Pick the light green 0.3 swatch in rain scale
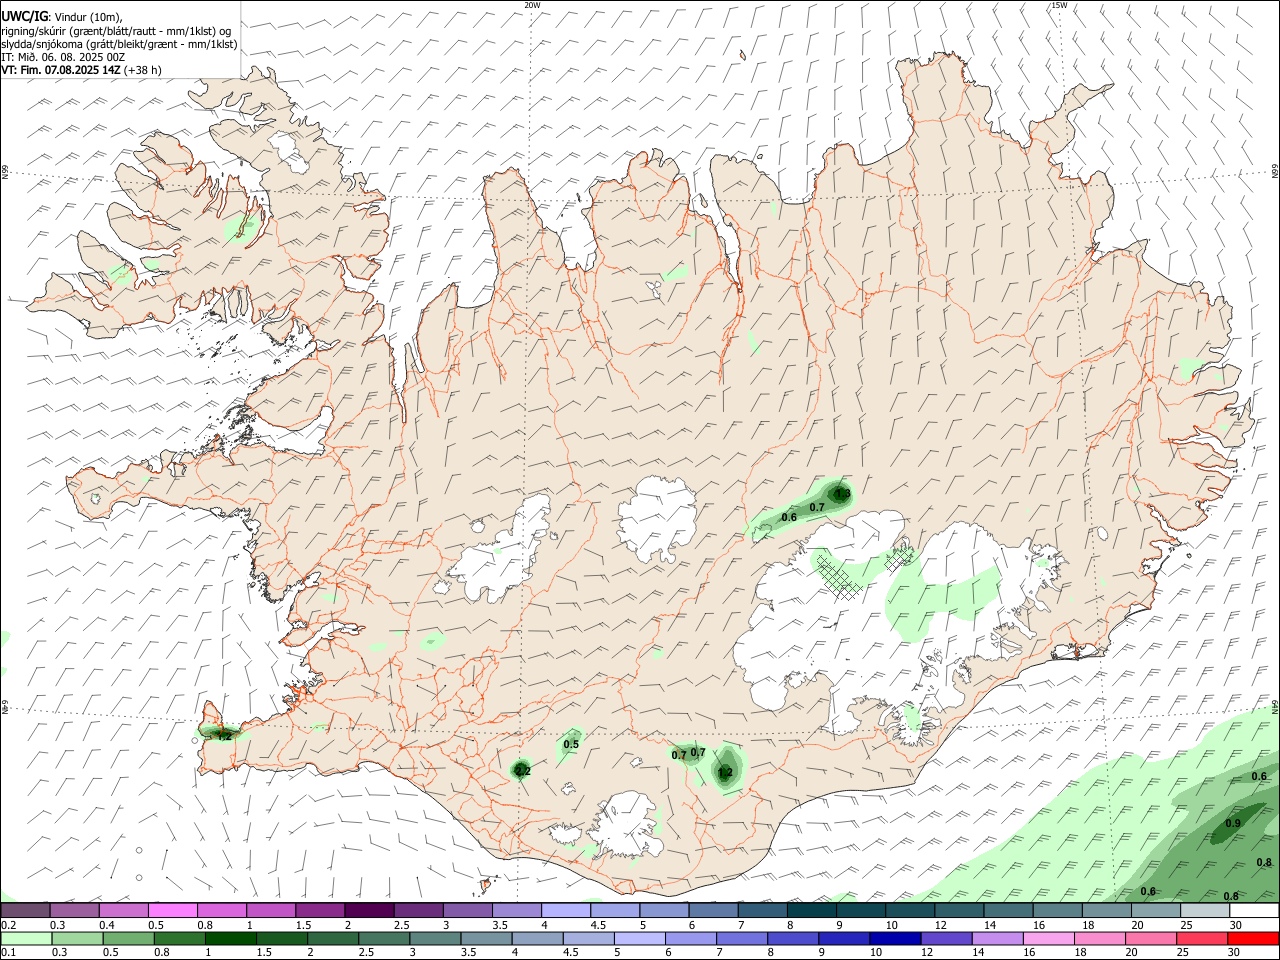This screenshot has width=1280, height=960. [78, 938]
